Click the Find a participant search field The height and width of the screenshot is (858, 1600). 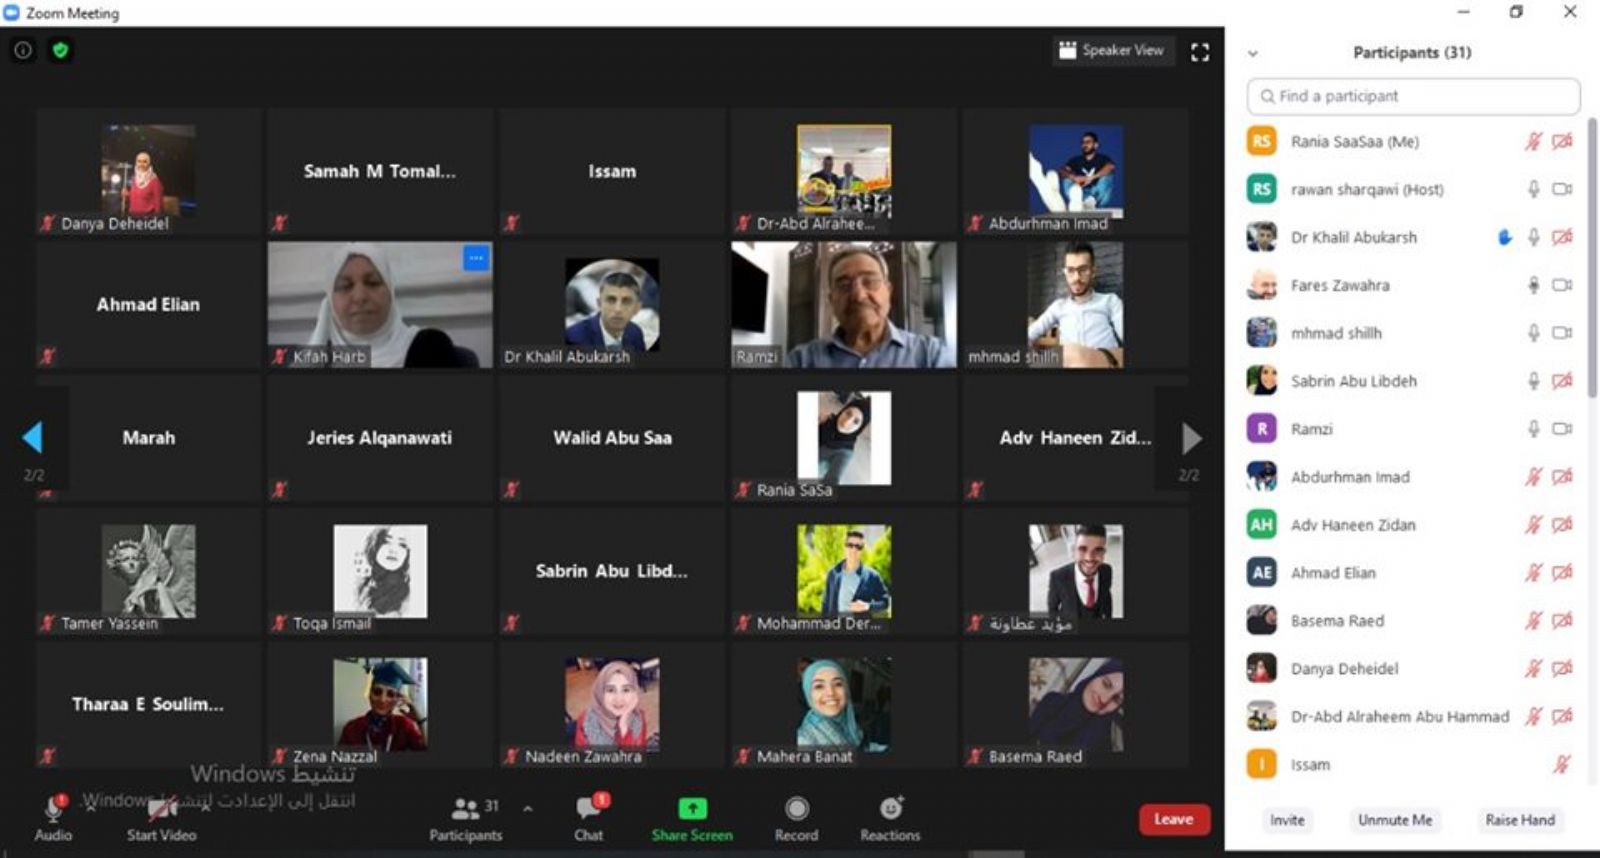pos(1412,96)
